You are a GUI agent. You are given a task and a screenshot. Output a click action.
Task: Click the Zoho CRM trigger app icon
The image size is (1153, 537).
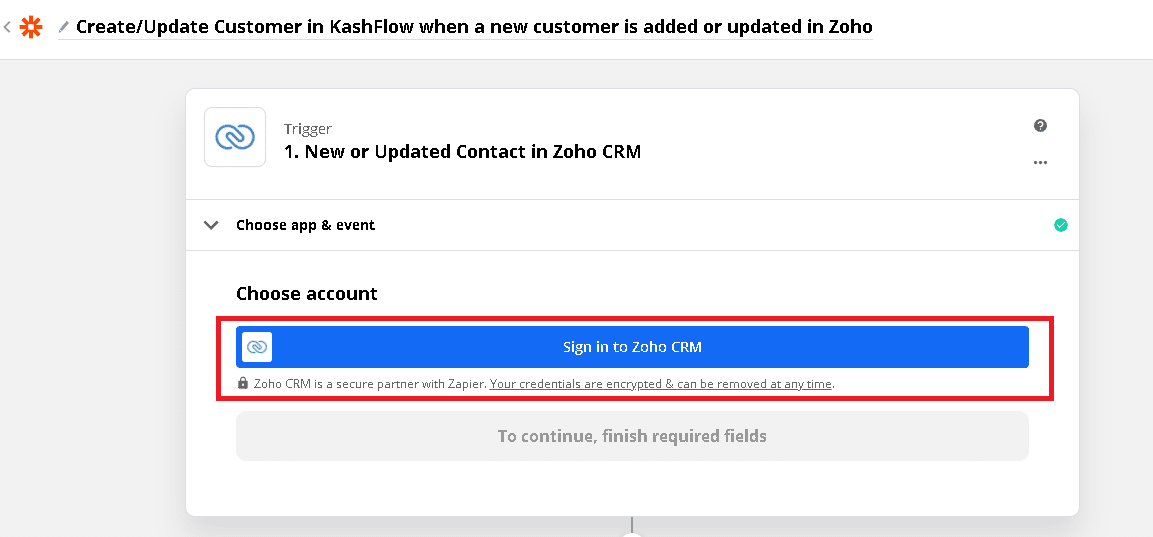(235, 137)
